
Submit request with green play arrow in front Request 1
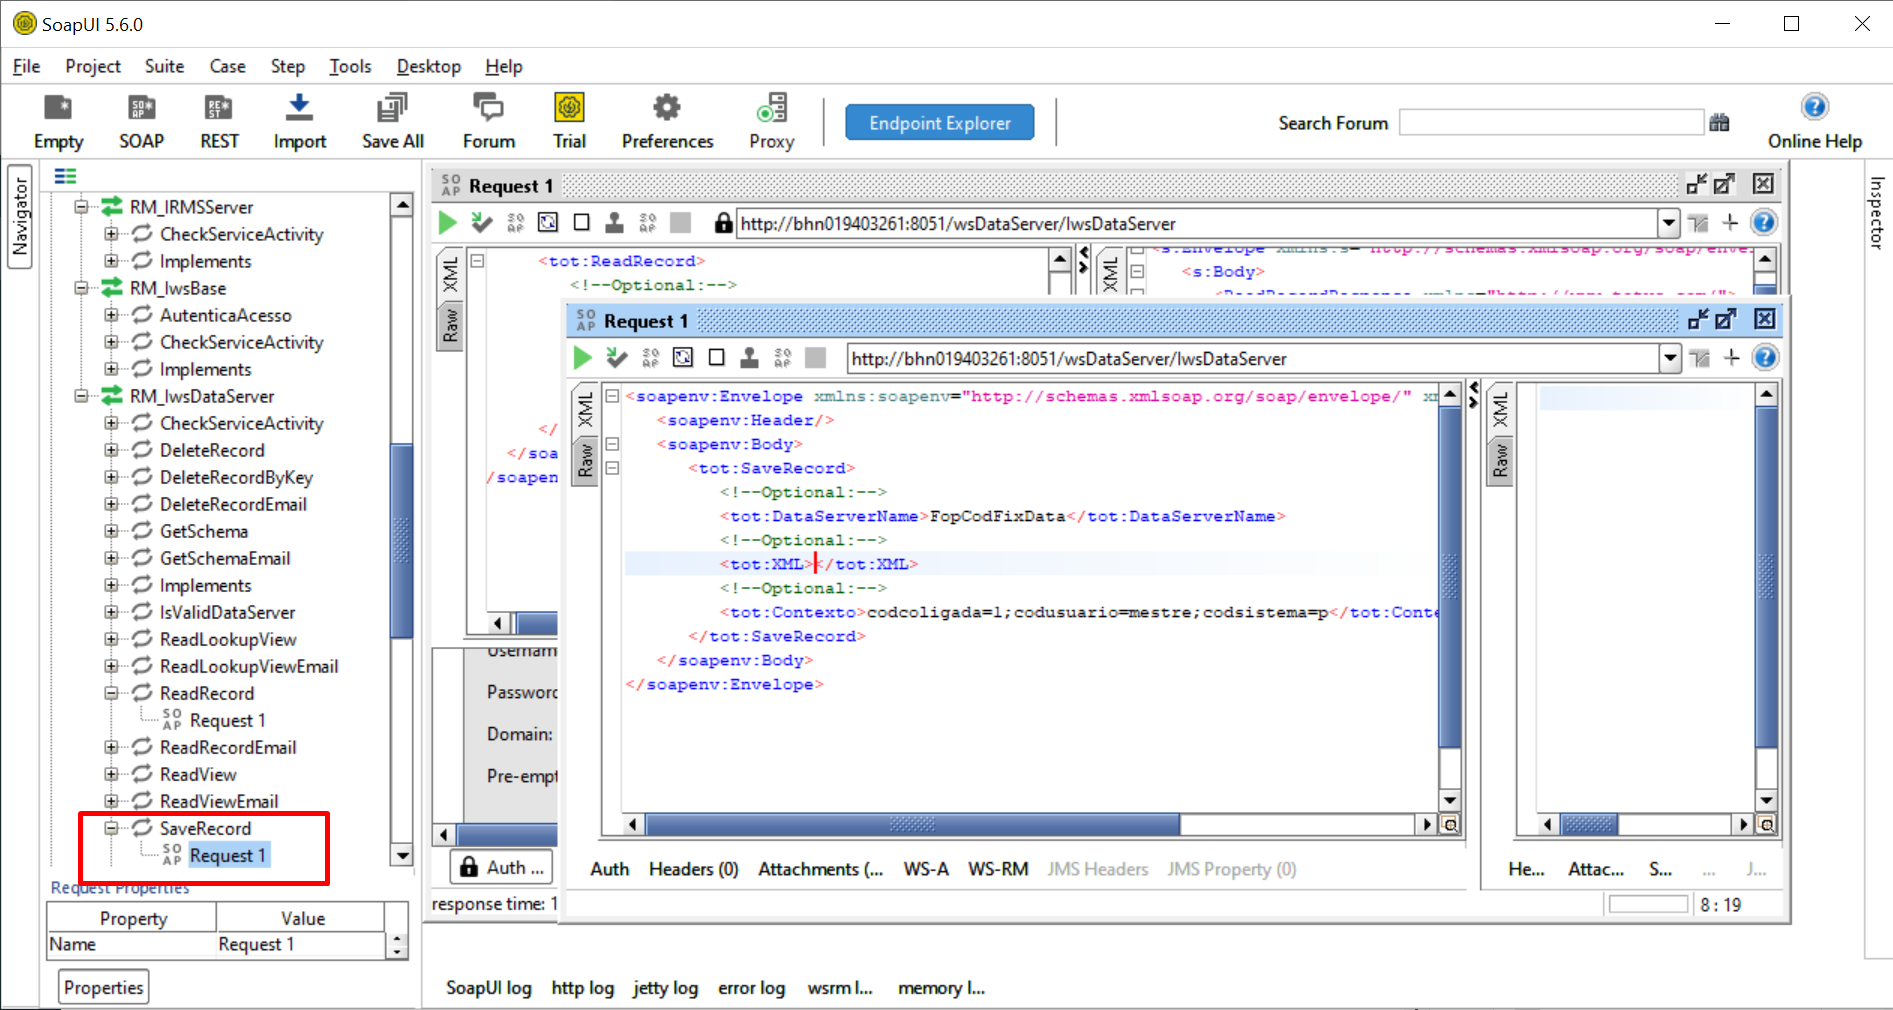point(582,357)
